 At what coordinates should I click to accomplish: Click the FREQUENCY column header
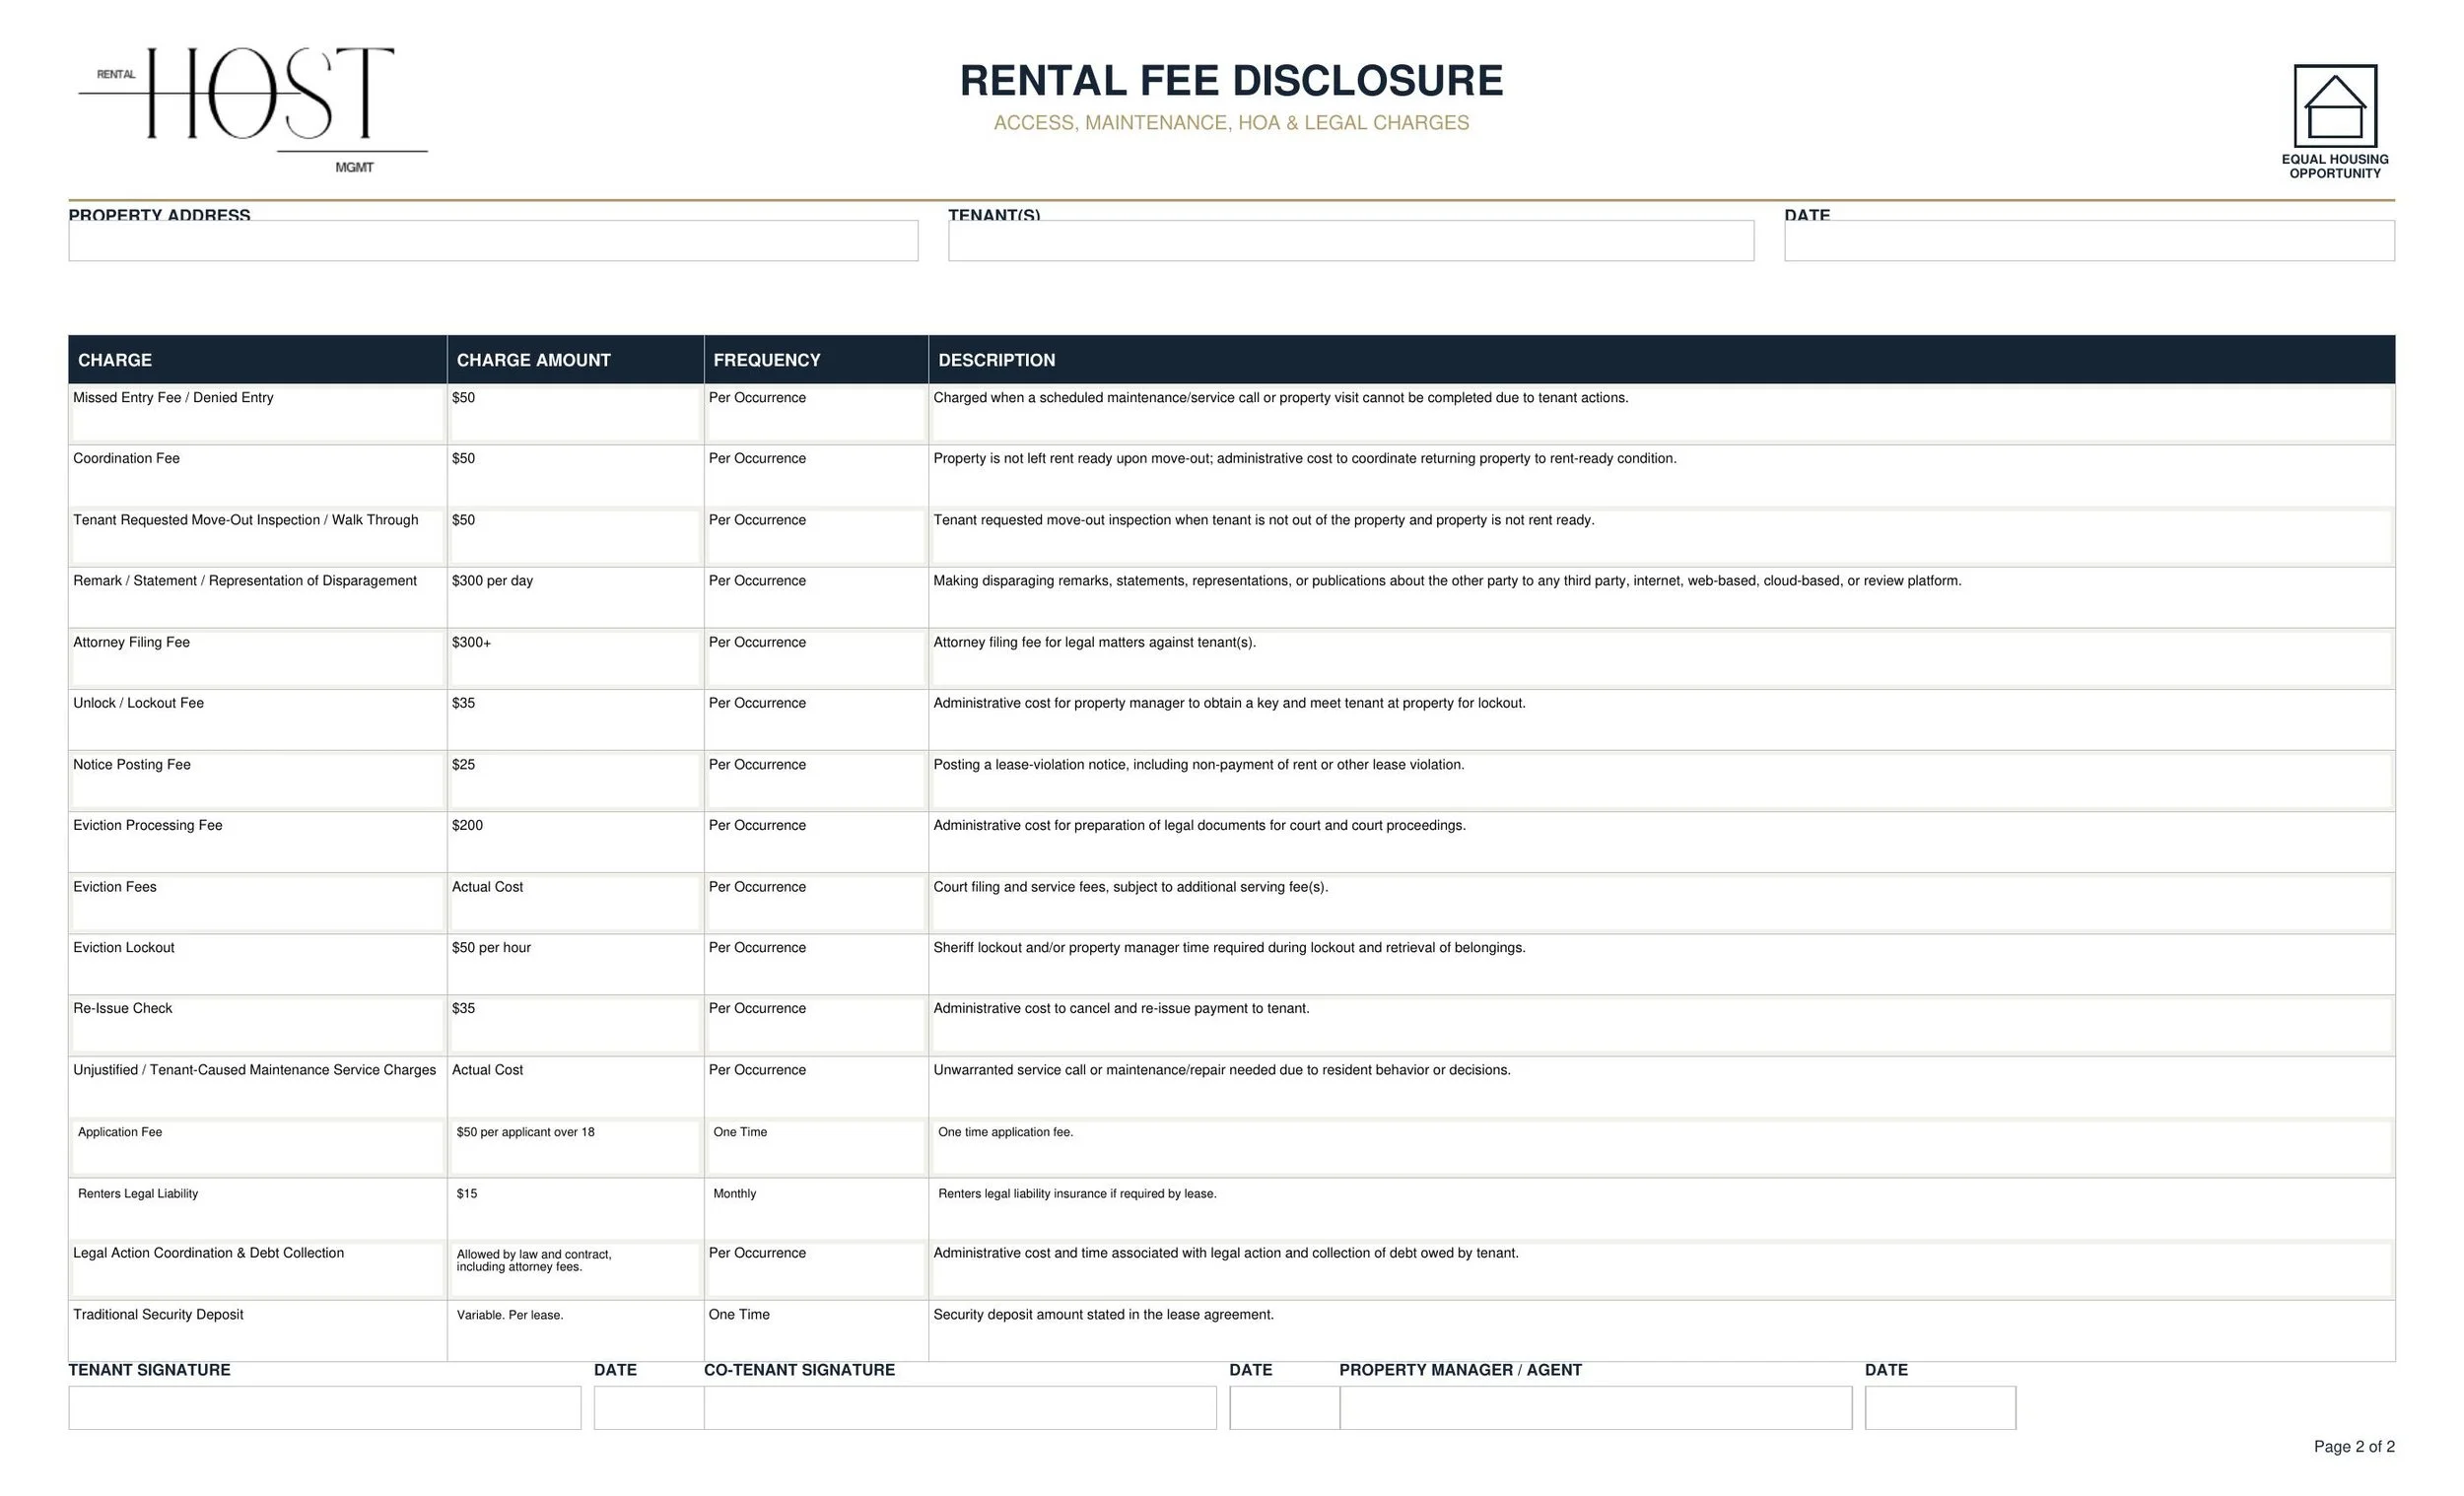816,360
